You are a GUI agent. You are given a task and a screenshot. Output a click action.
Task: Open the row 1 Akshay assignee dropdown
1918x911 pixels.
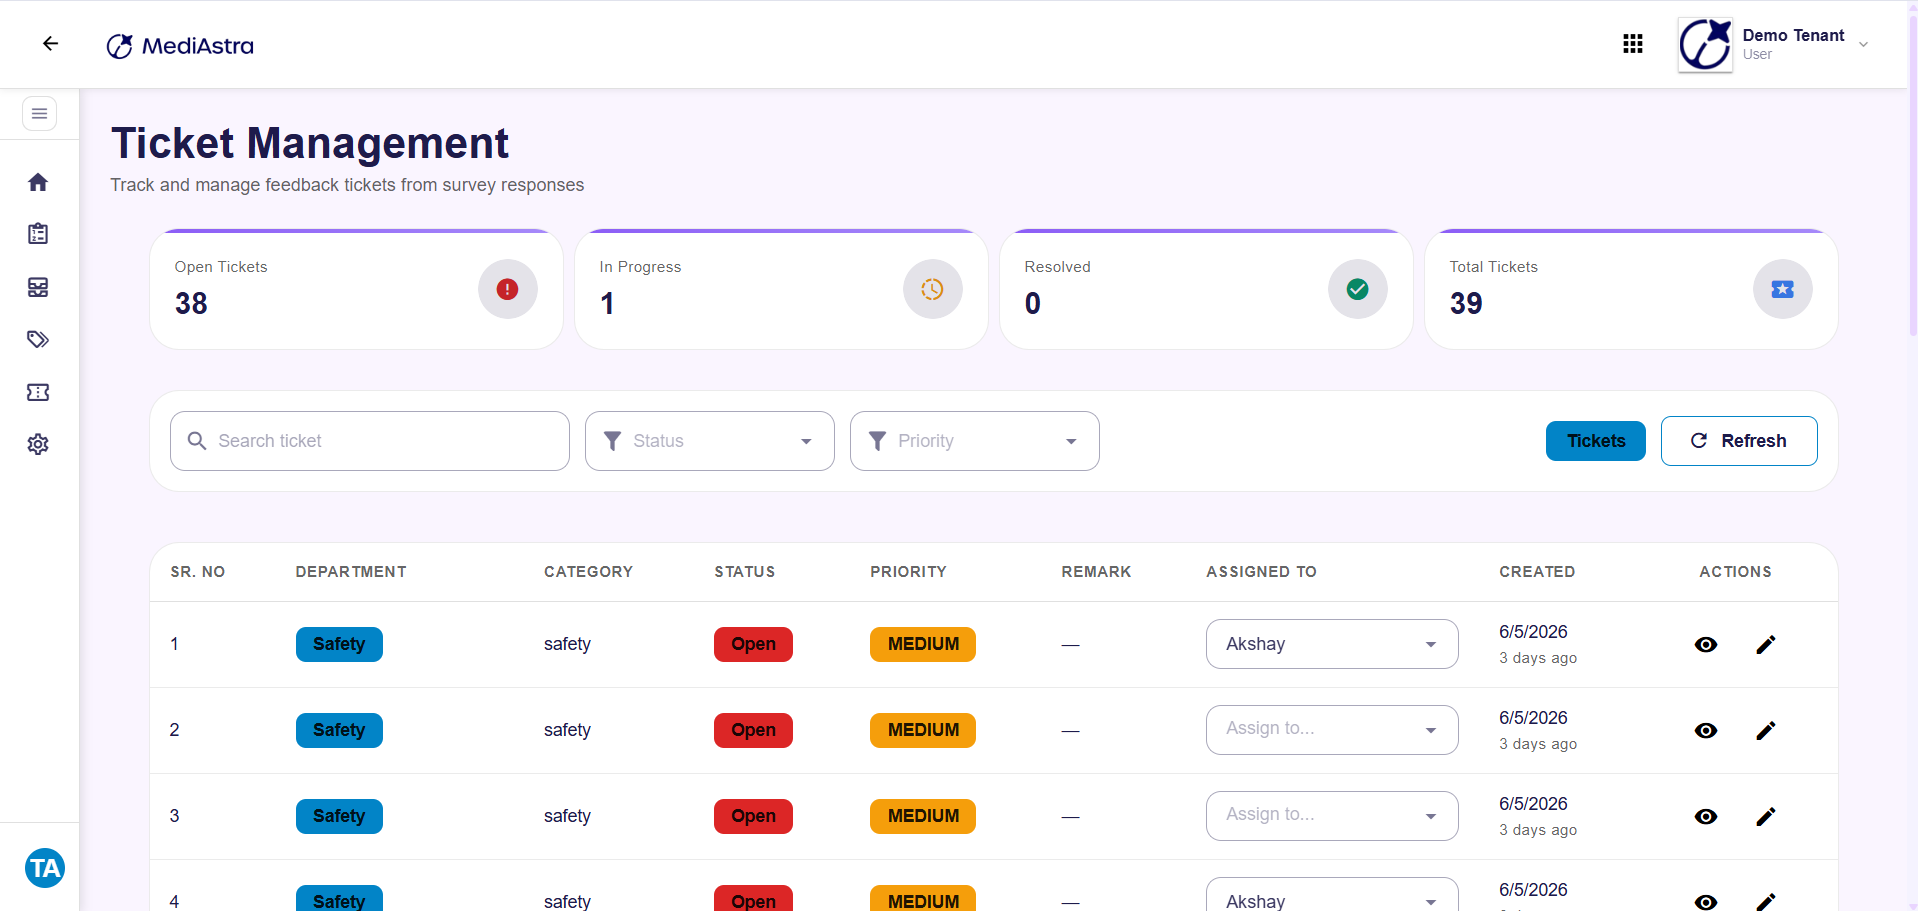click(1332, 644)
